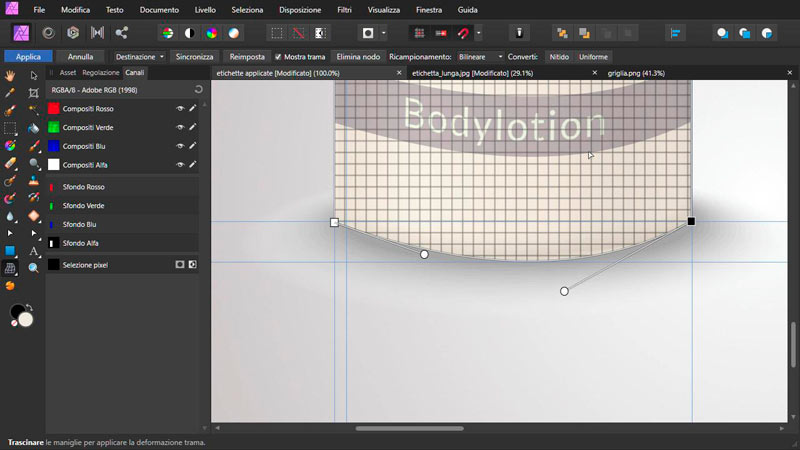The width and height of the screenshot is (800, 450).
Task: Toggle editing pencil for Compositi Blu
Action: pos(192,145)
